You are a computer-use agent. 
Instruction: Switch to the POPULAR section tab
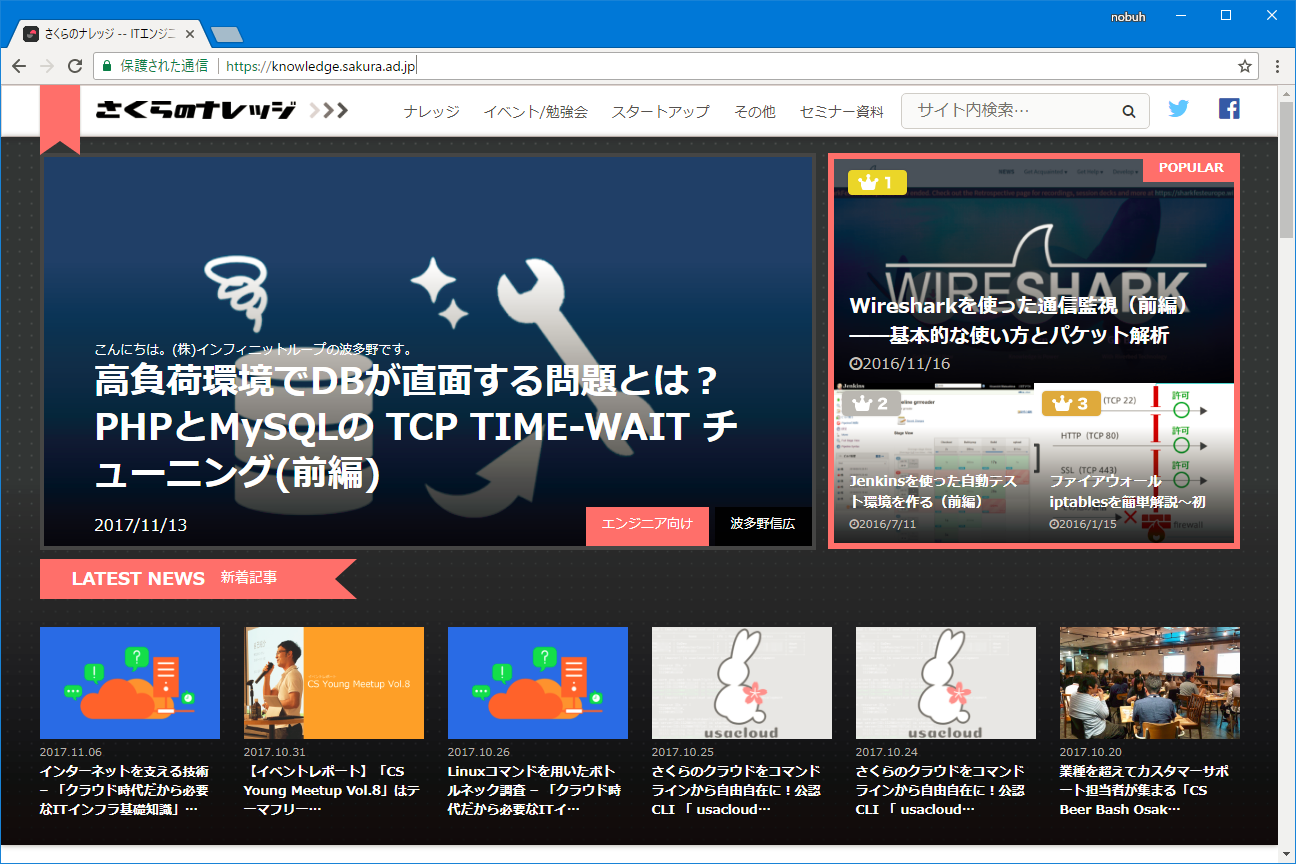[1191, 168]
